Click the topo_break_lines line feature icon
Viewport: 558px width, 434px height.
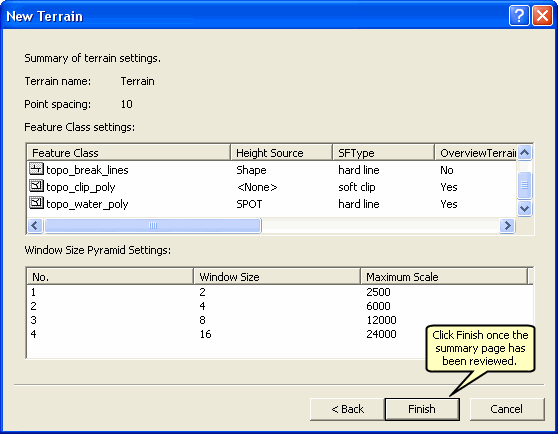click(36, 169)
